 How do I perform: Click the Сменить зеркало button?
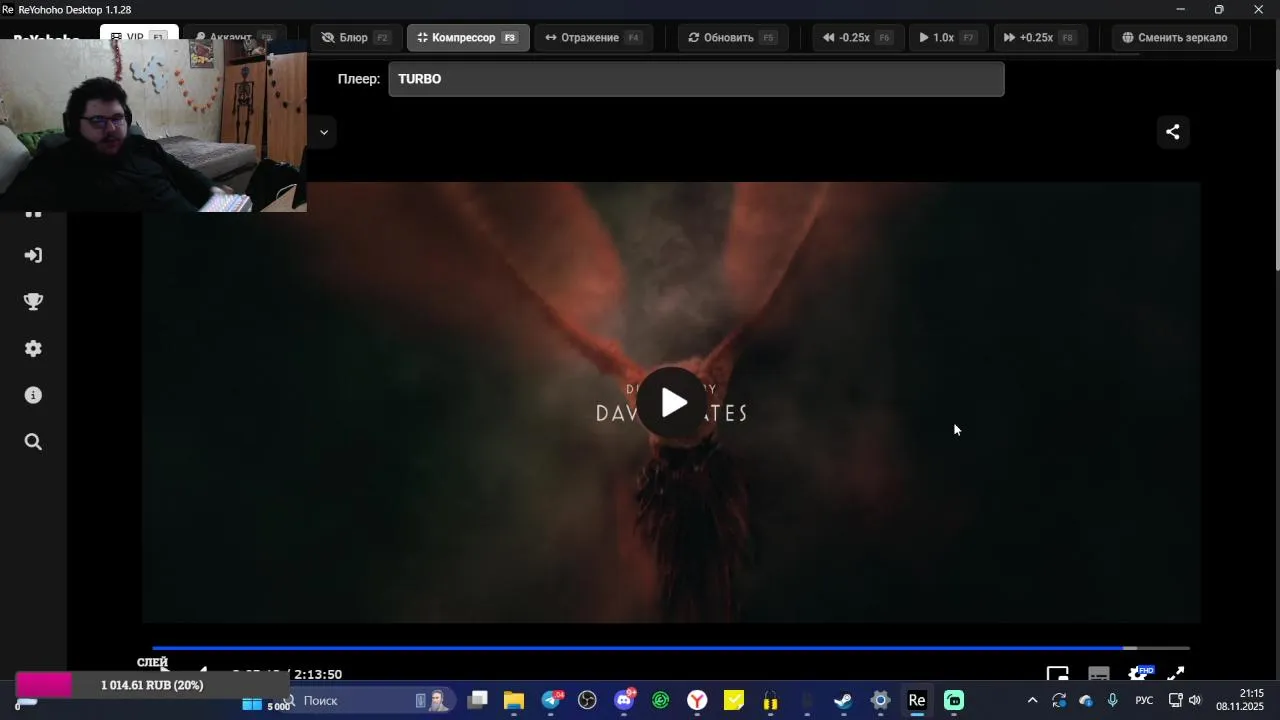(x=1175, y=38)
